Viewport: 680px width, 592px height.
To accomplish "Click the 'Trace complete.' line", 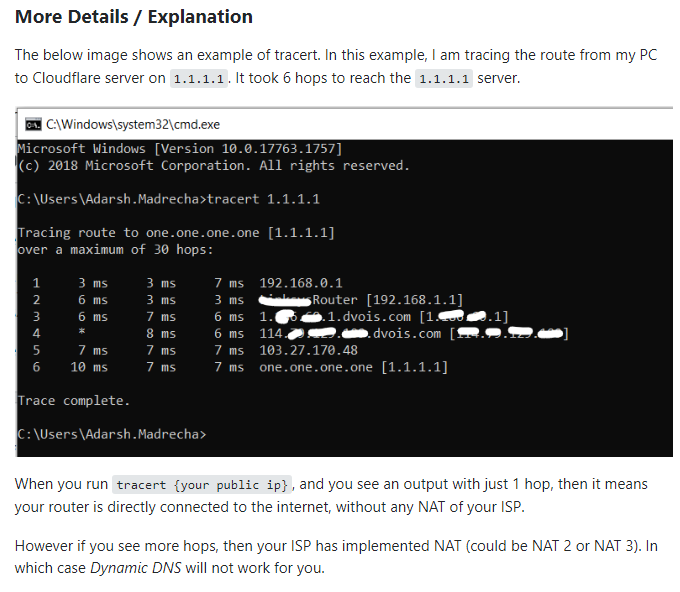I will 74,401.
